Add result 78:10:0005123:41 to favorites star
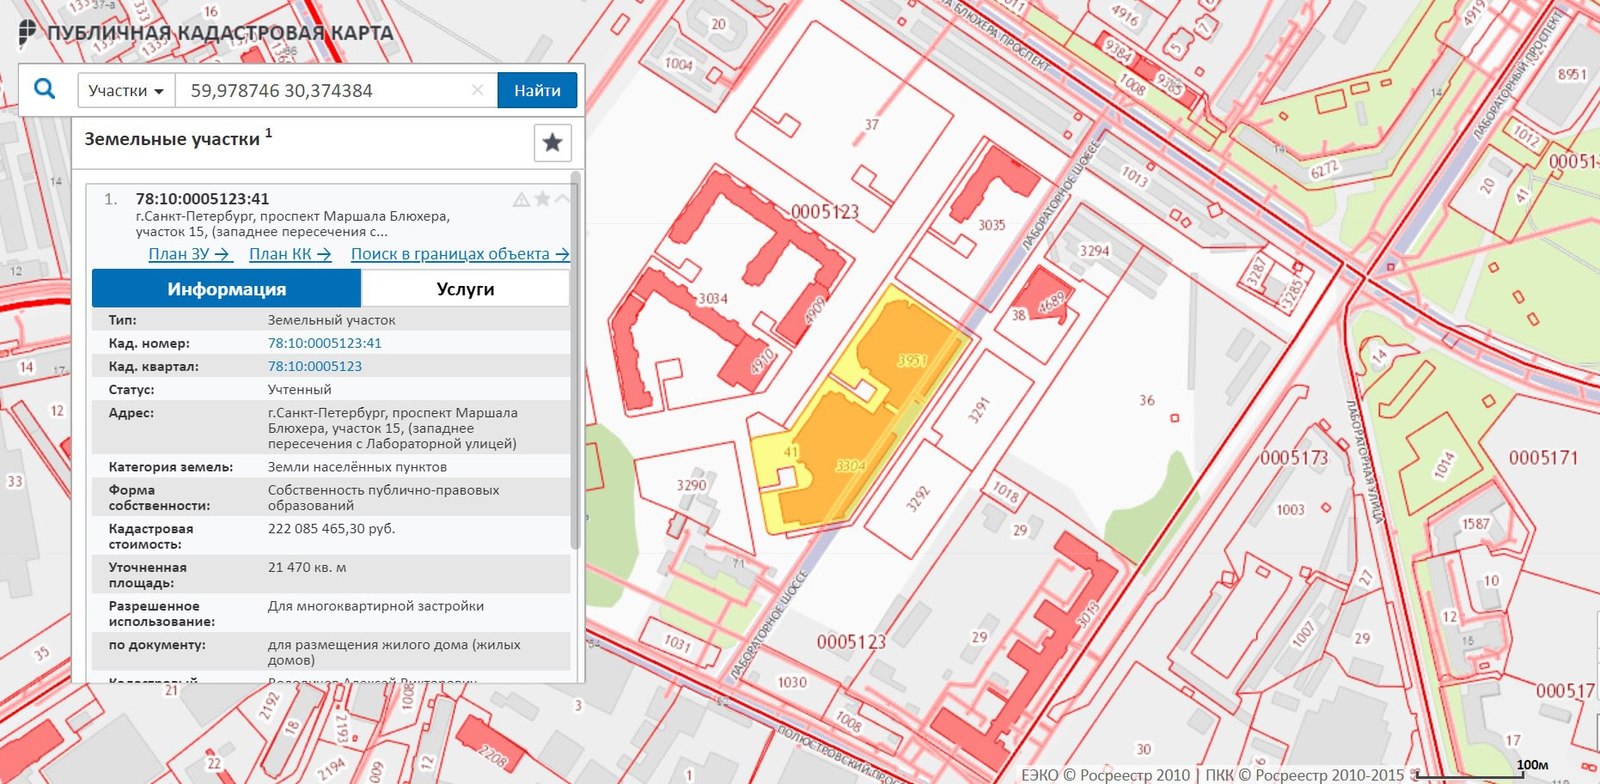Viewport: 1600px width, 784px height. (542, 199)
